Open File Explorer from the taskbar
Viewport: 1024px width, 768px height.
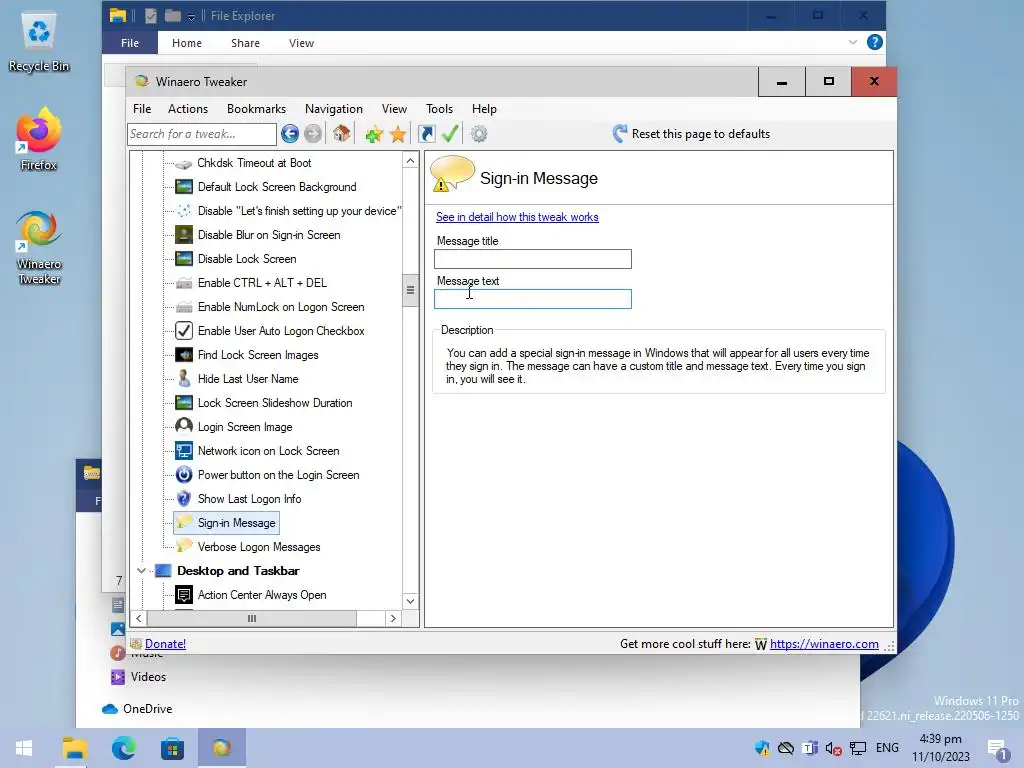74,748
